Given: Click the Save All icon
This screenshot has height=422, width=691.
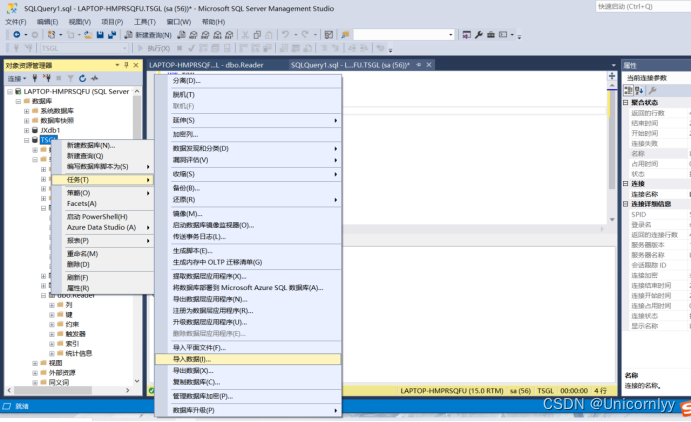Looking at the screenshot, I should click(112, 34).
